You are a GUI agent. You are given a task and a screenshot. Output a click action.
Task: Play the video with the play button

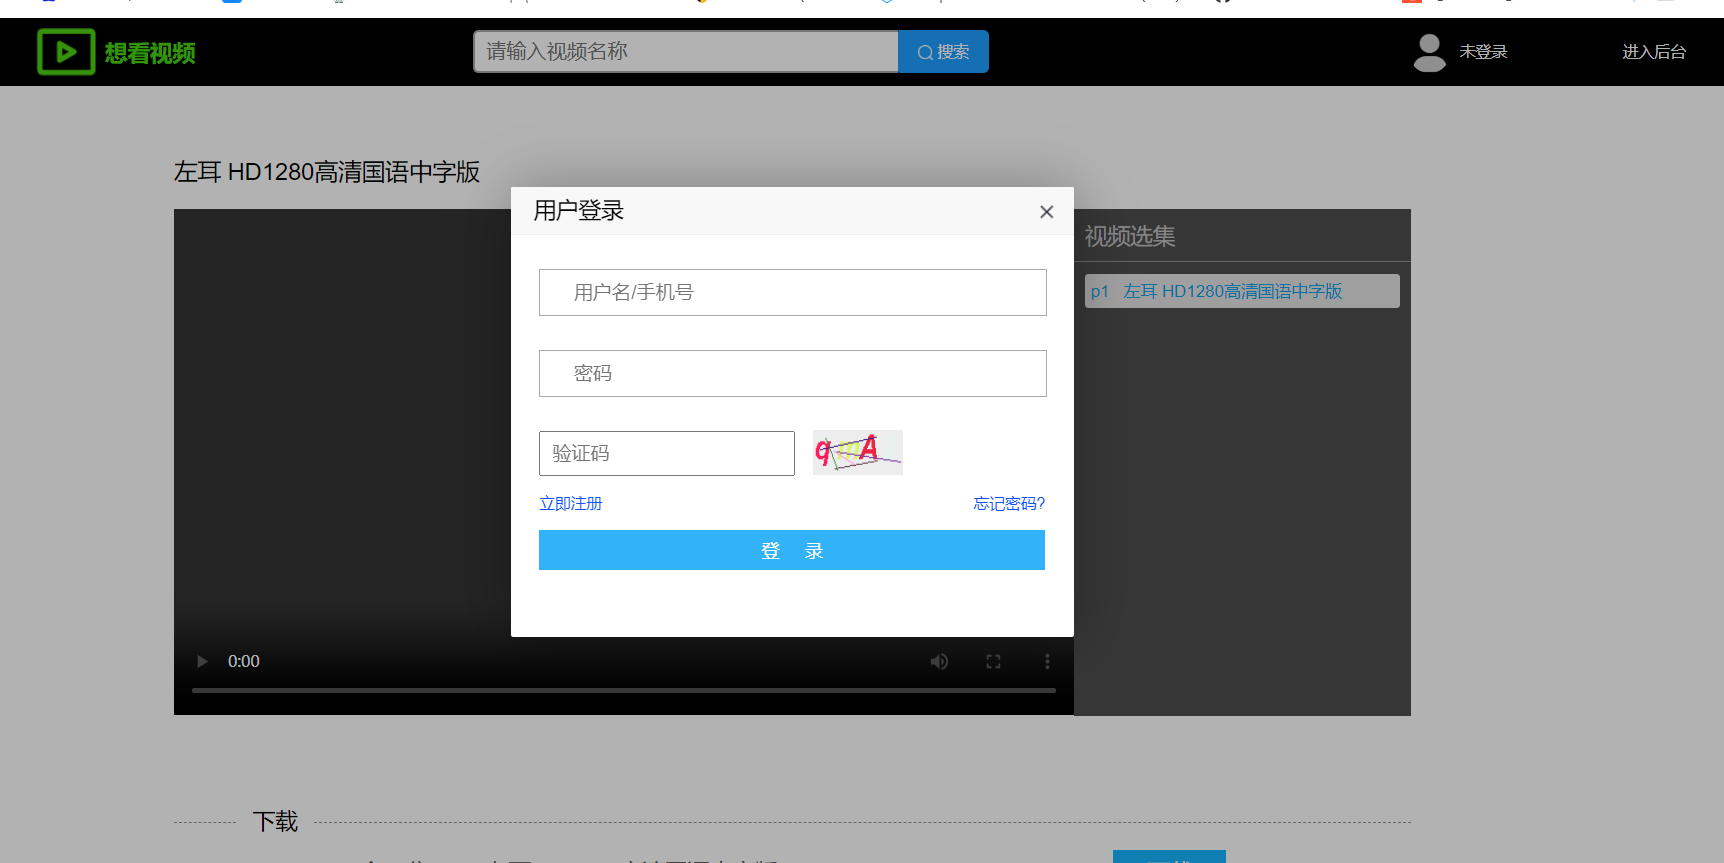202,661
